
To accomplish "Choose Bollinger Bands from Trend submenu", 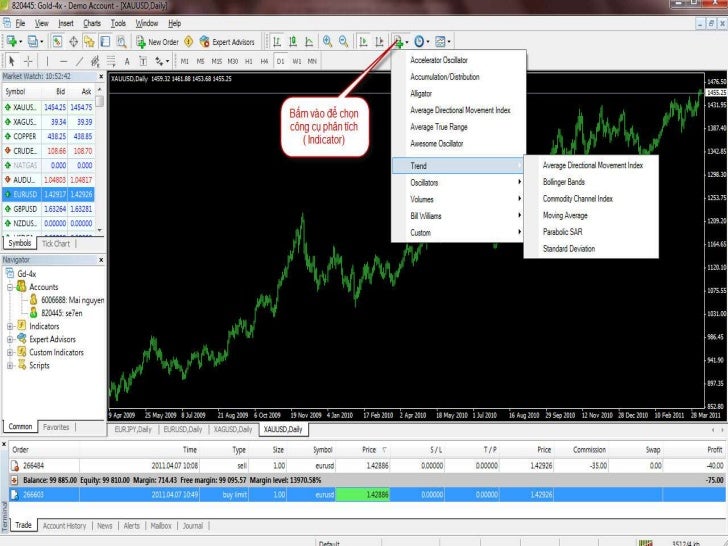I will (x=564, y=182).
